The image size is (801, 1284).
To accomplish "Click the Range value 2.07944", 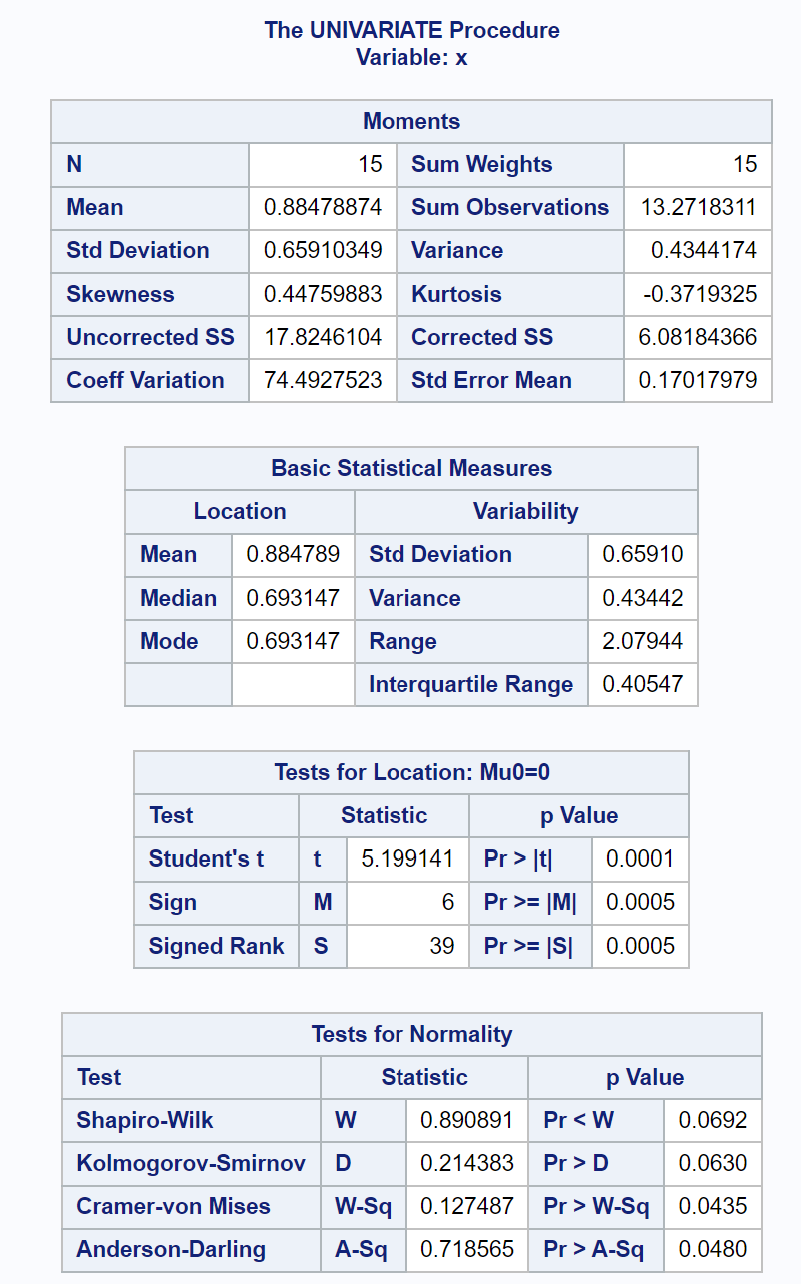I will (643, 642).
